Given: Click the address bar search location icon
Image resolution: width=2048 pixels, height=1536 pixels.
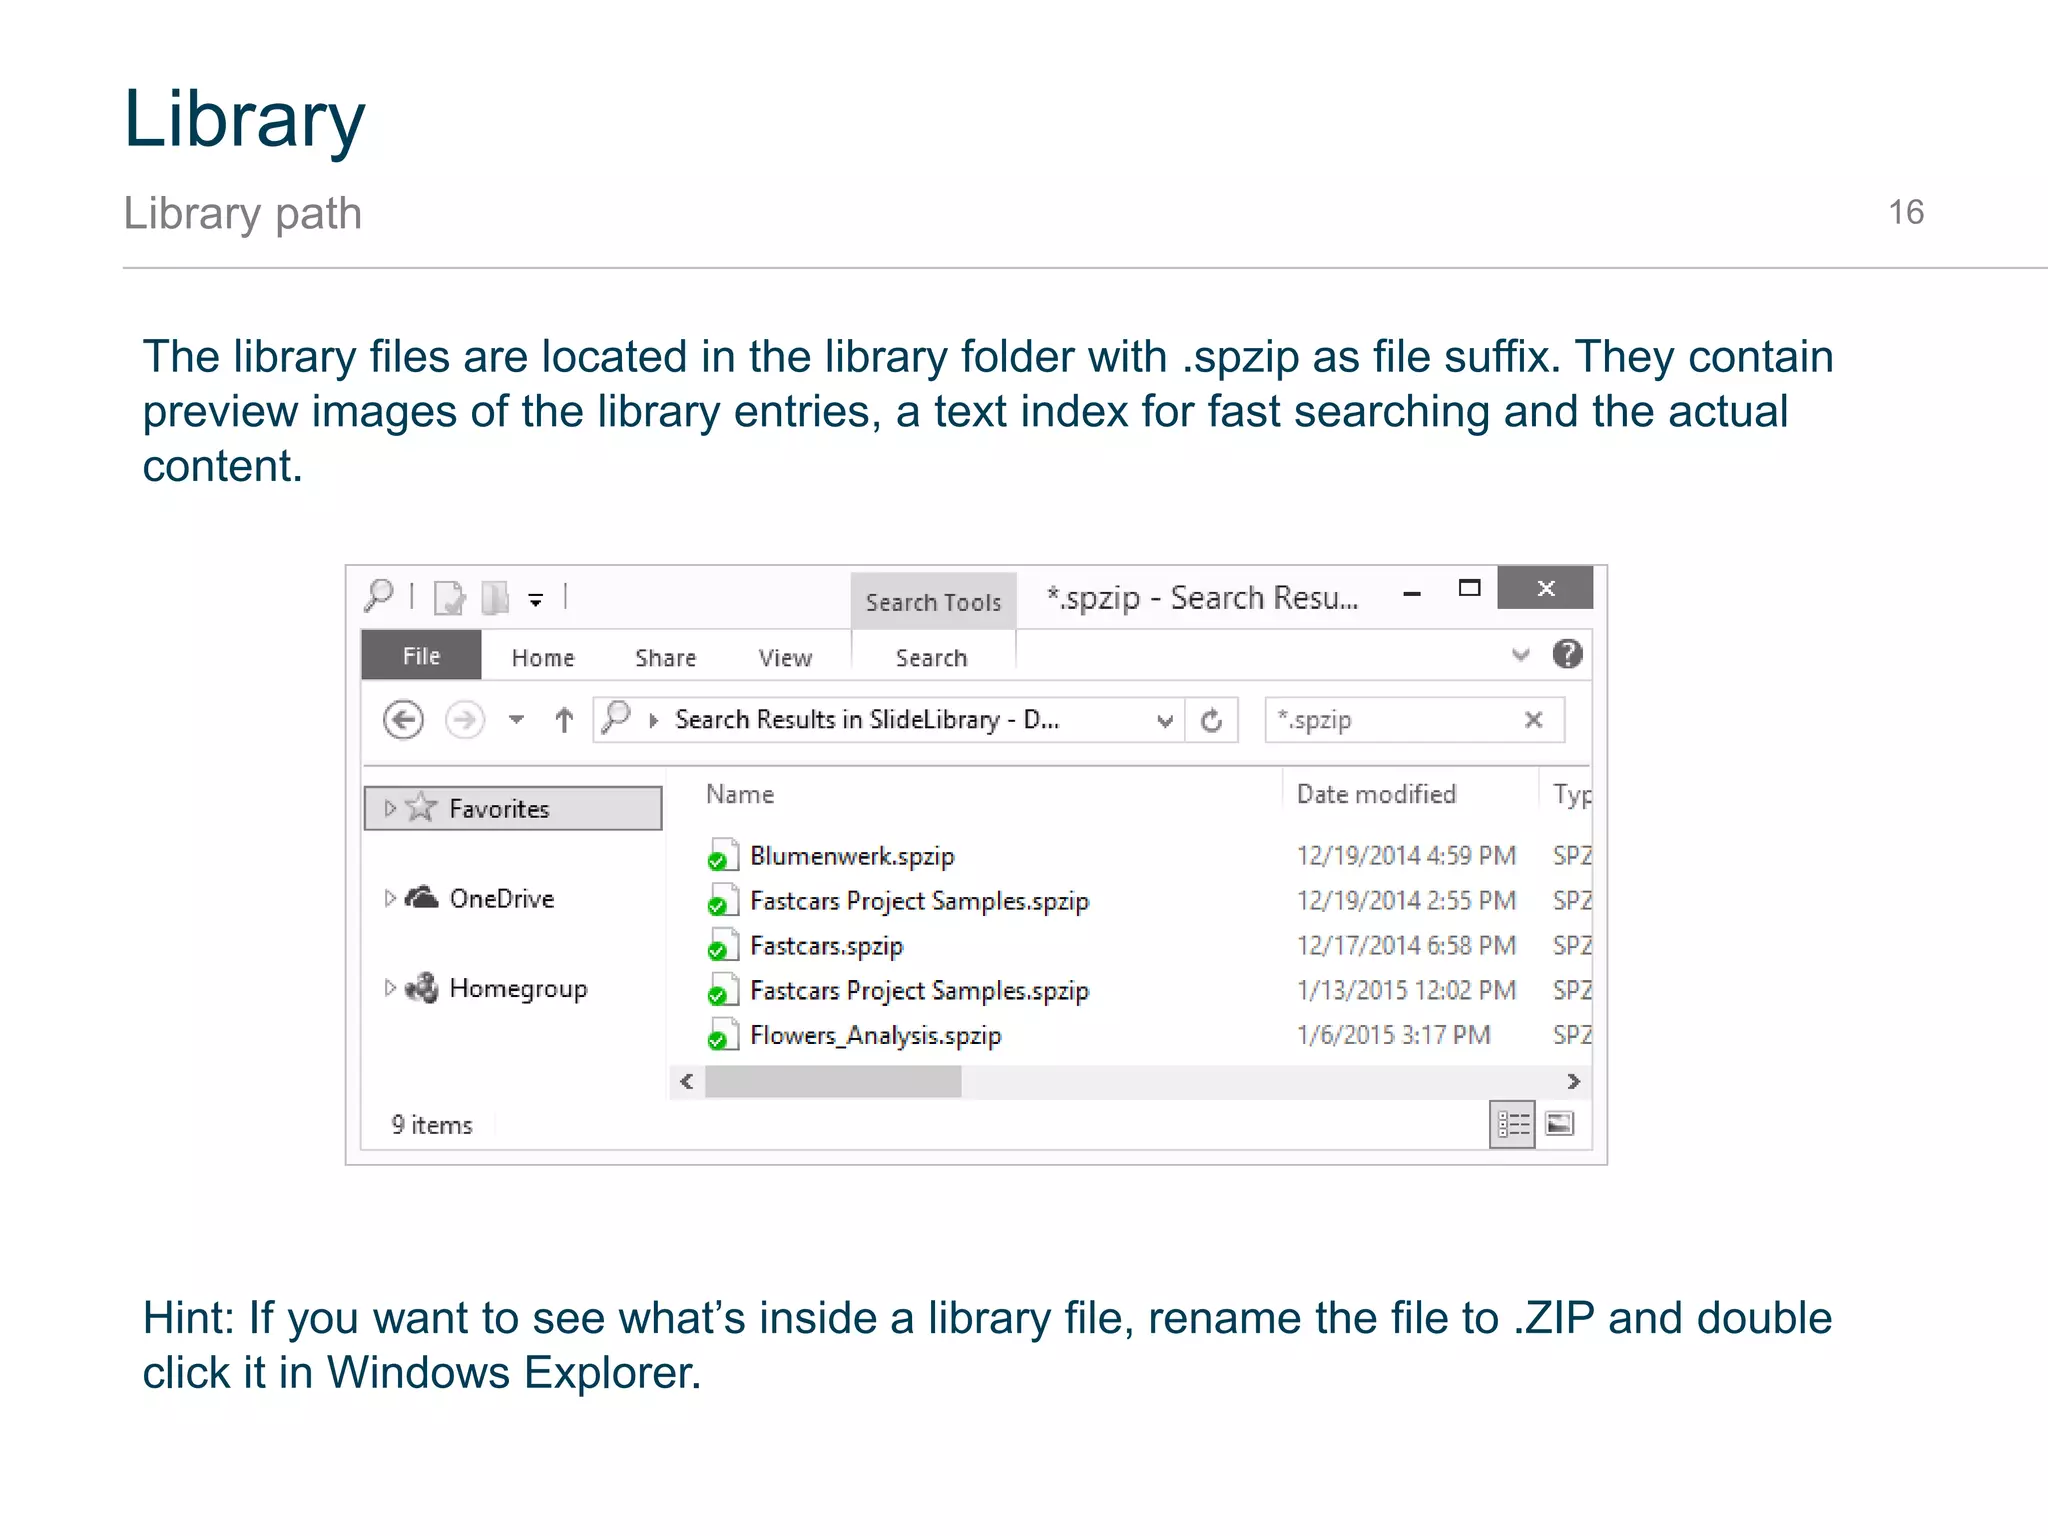Looking at the screenshot, I should pos(617,718).
